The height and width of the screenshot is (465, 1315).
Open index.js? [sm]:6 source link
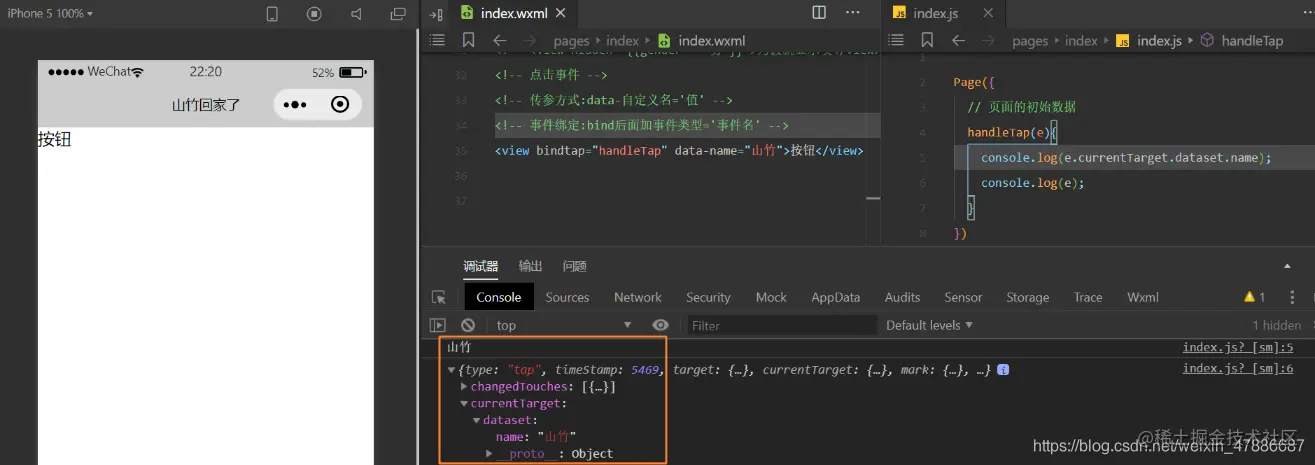click(x=1238, y=368)
